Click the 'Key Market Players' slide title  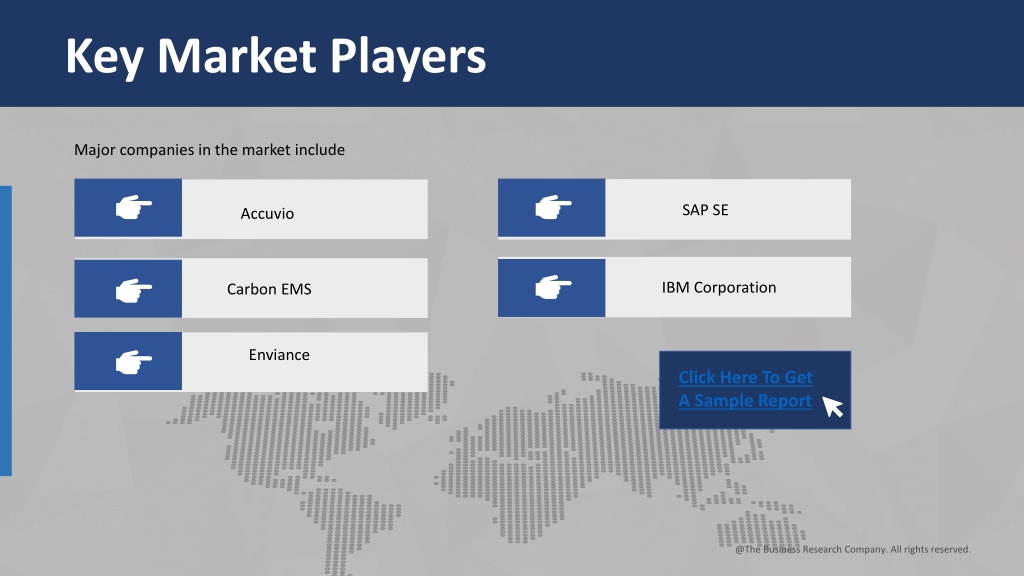click(276, 56)
